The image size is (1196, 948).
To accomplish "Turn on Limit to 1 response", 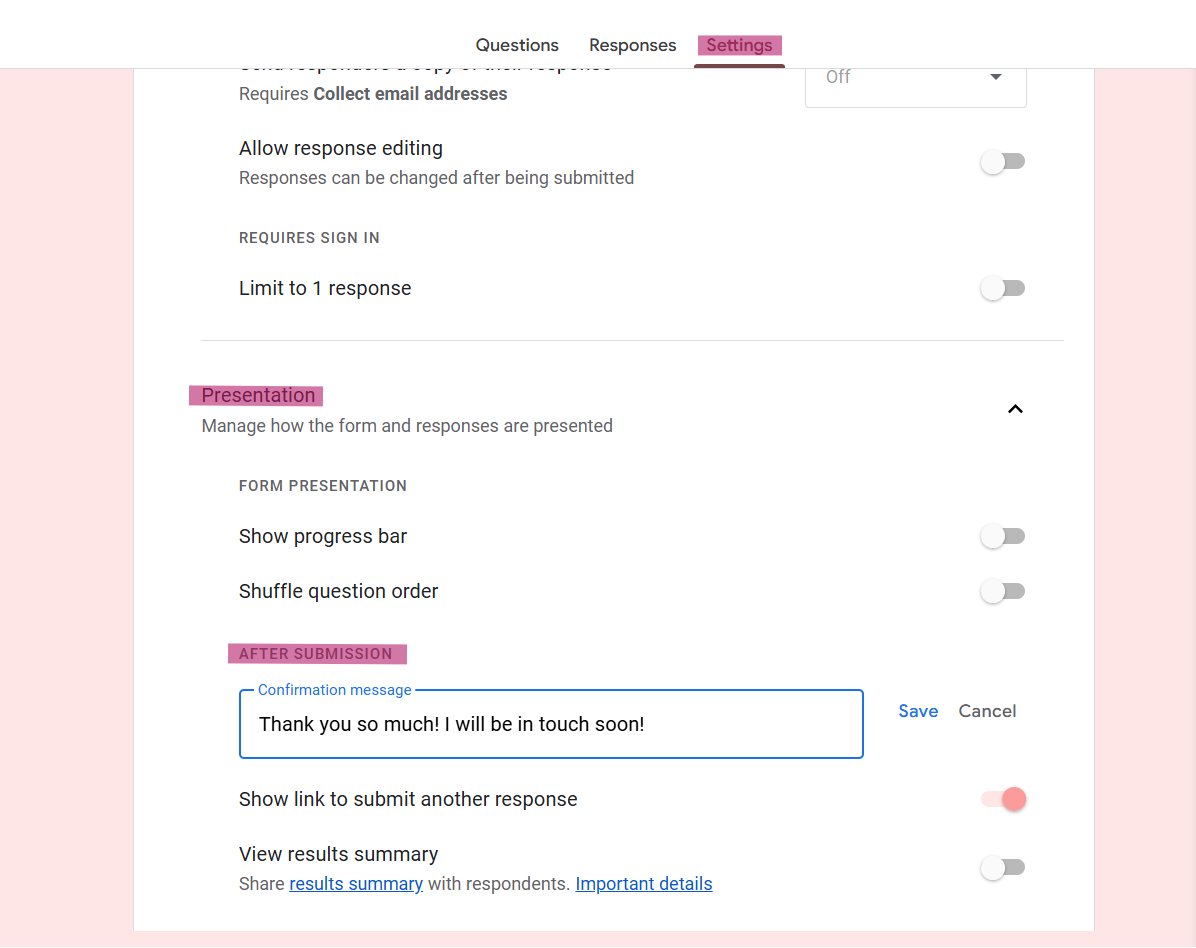I will [1003, 289].
